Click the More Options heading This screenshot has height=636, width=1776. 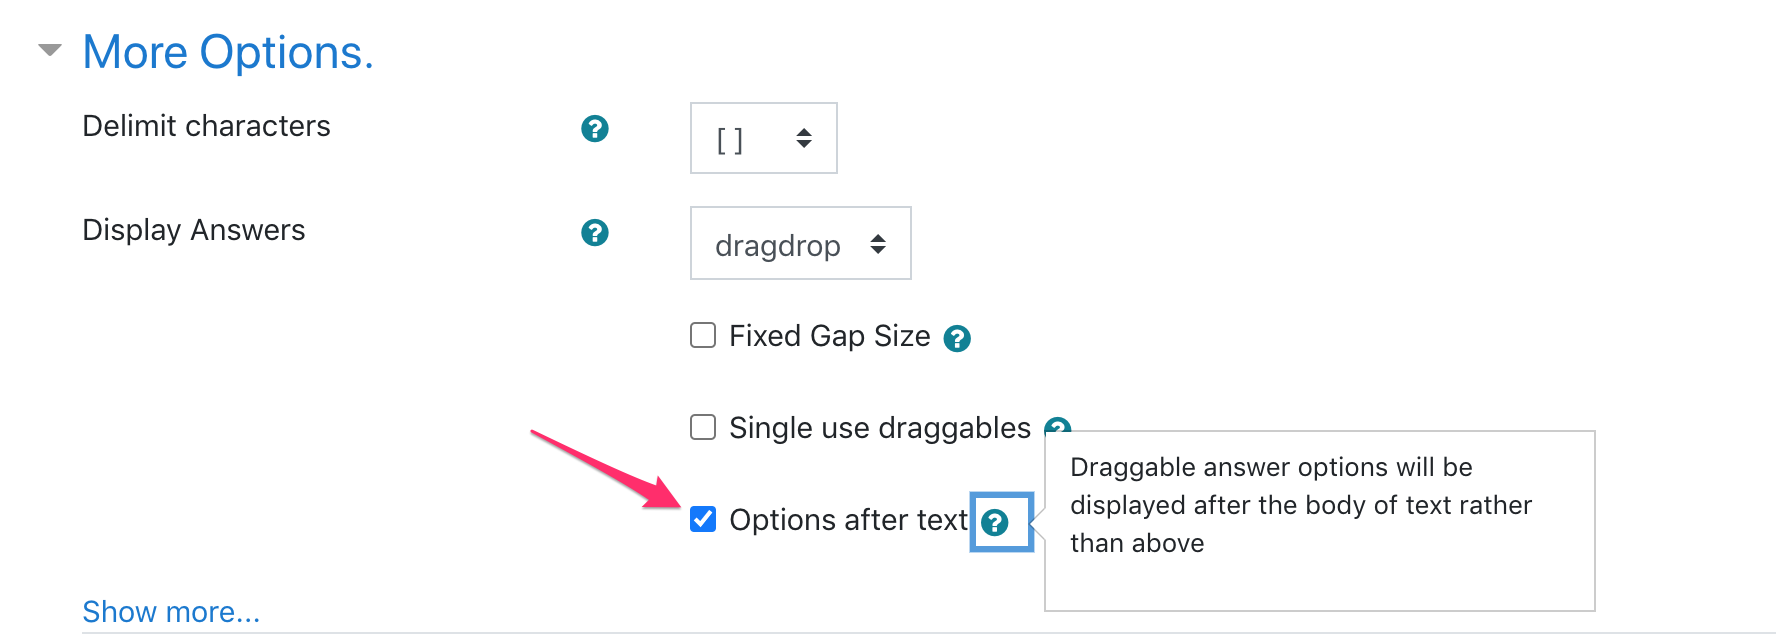[x=228, y=51]
